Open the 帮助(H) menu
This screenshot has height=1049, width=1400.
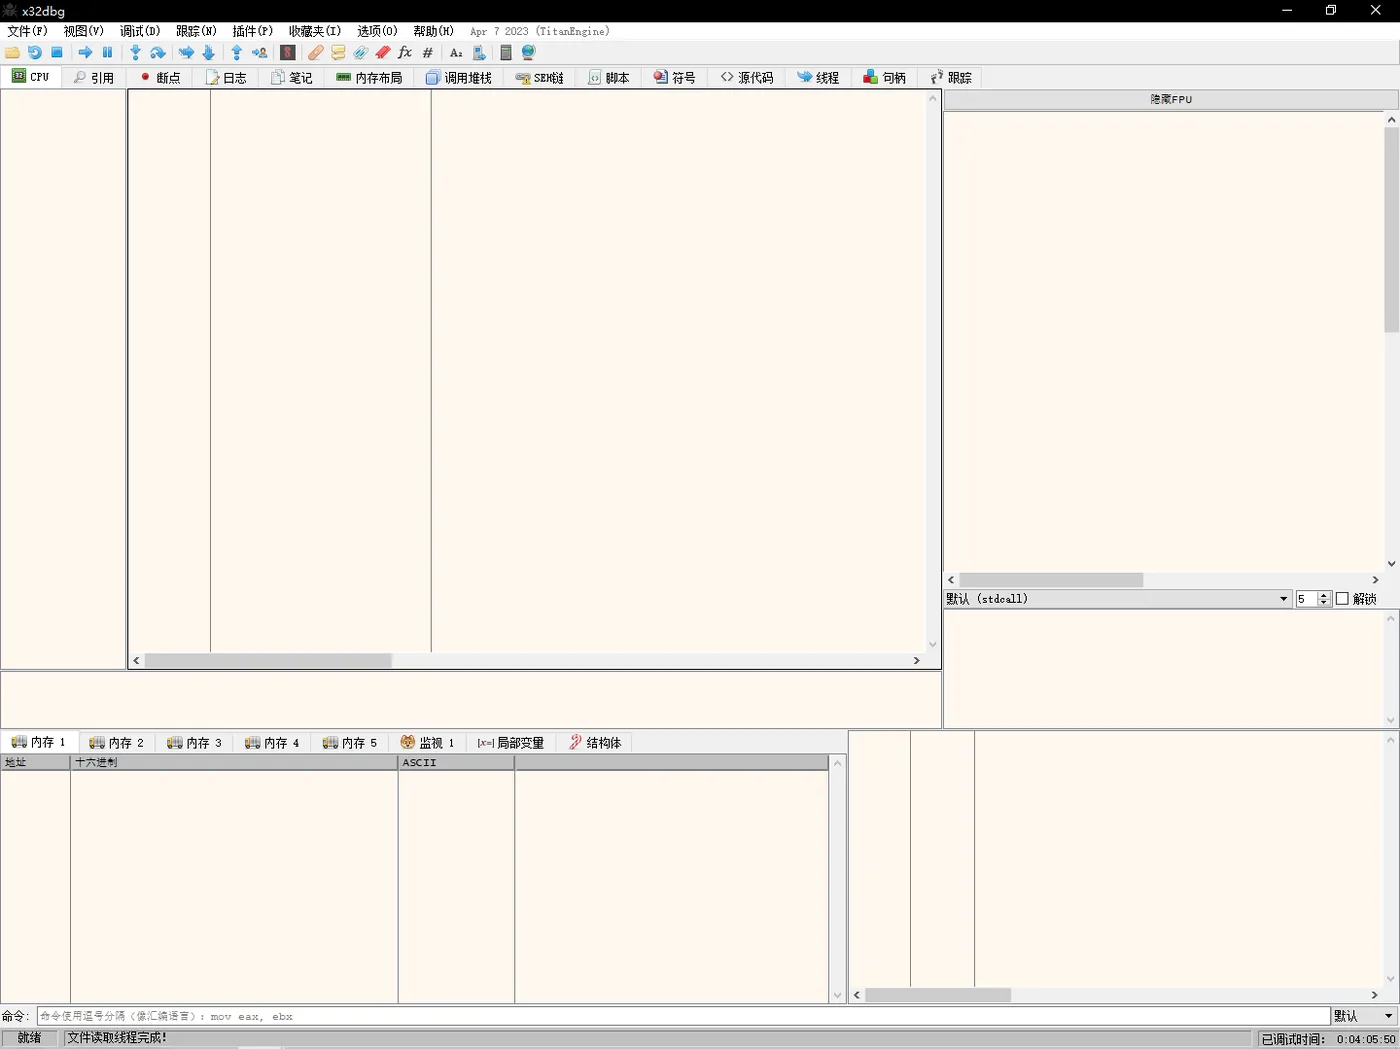pos(433,31)
